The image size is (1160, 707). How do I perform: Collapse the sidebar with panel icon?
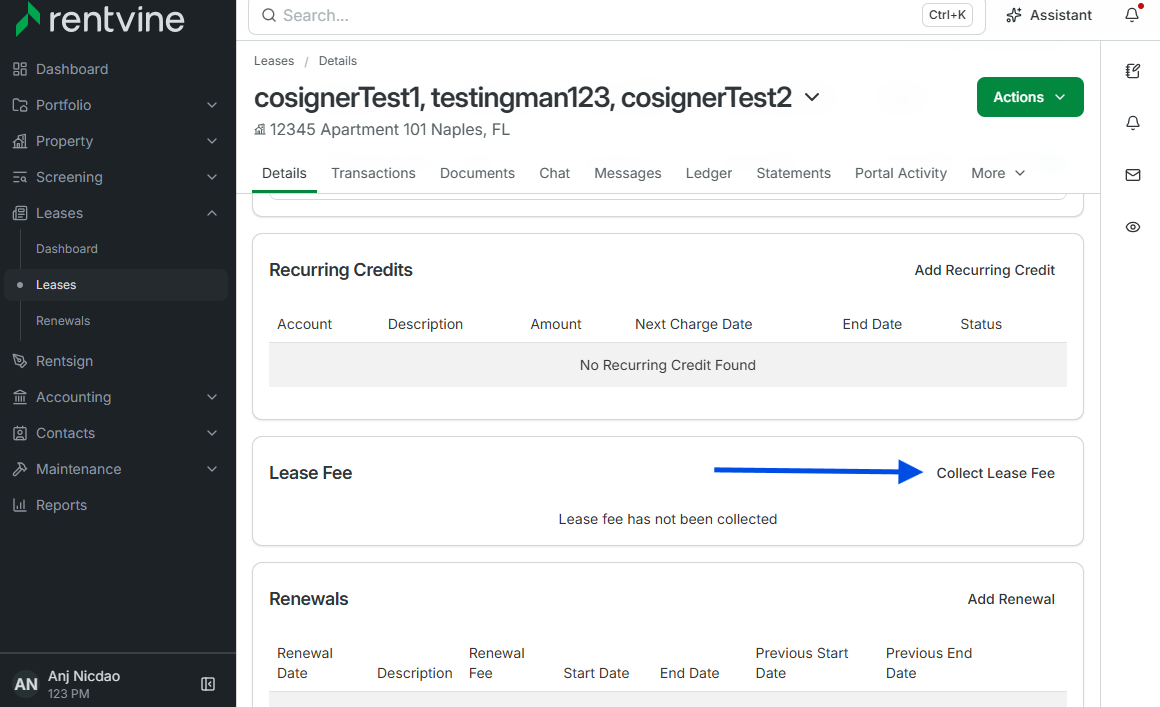coord(208,684)
